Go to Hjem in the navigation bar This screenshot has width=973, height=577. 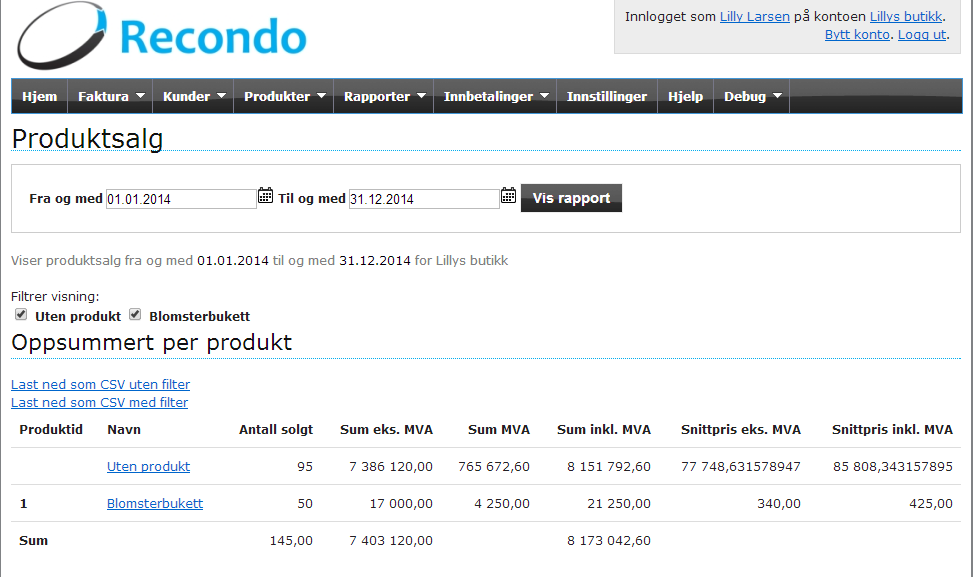[x=40, y=97]
